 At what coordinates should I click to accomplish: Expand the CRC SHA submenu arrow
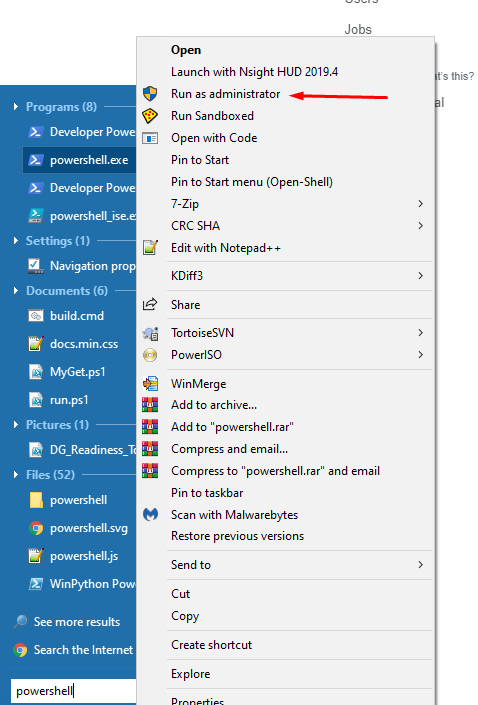click(x=420, y=226)
